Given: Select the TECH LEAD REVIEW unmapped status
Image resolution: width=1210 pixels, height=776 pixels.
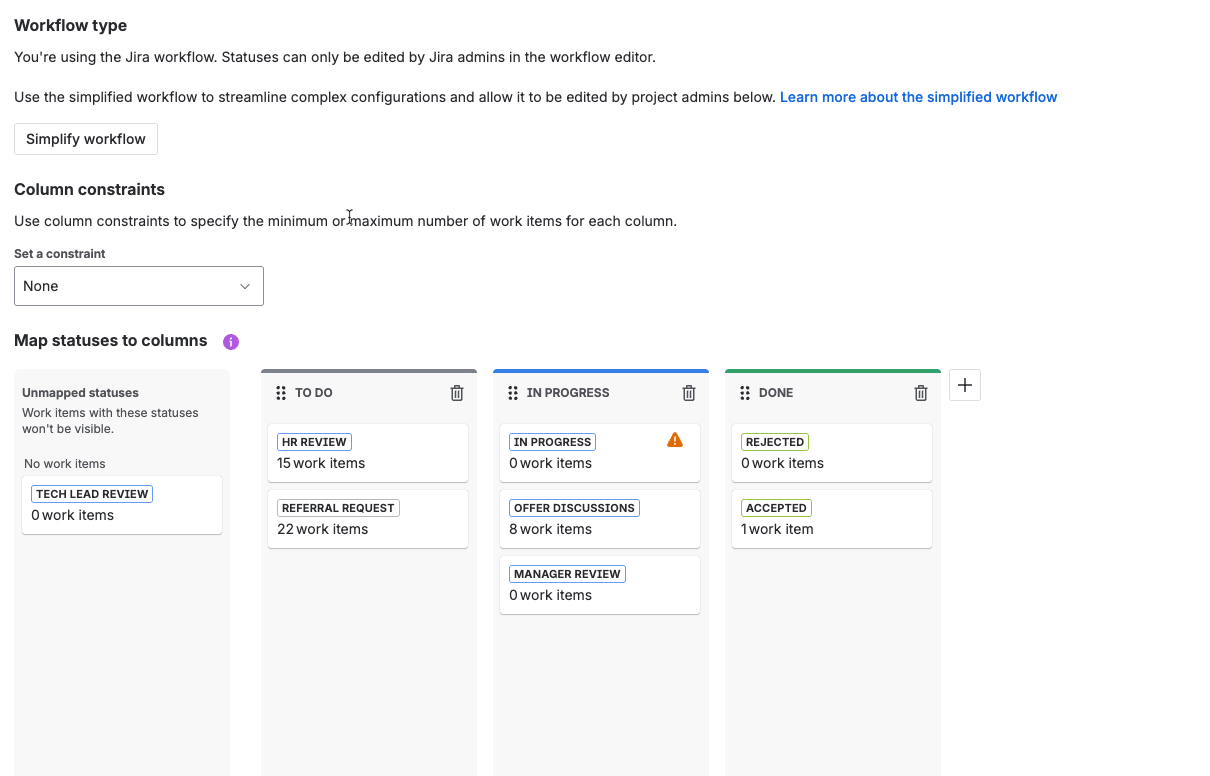Looking at the screenshot, I should point(122,505).
